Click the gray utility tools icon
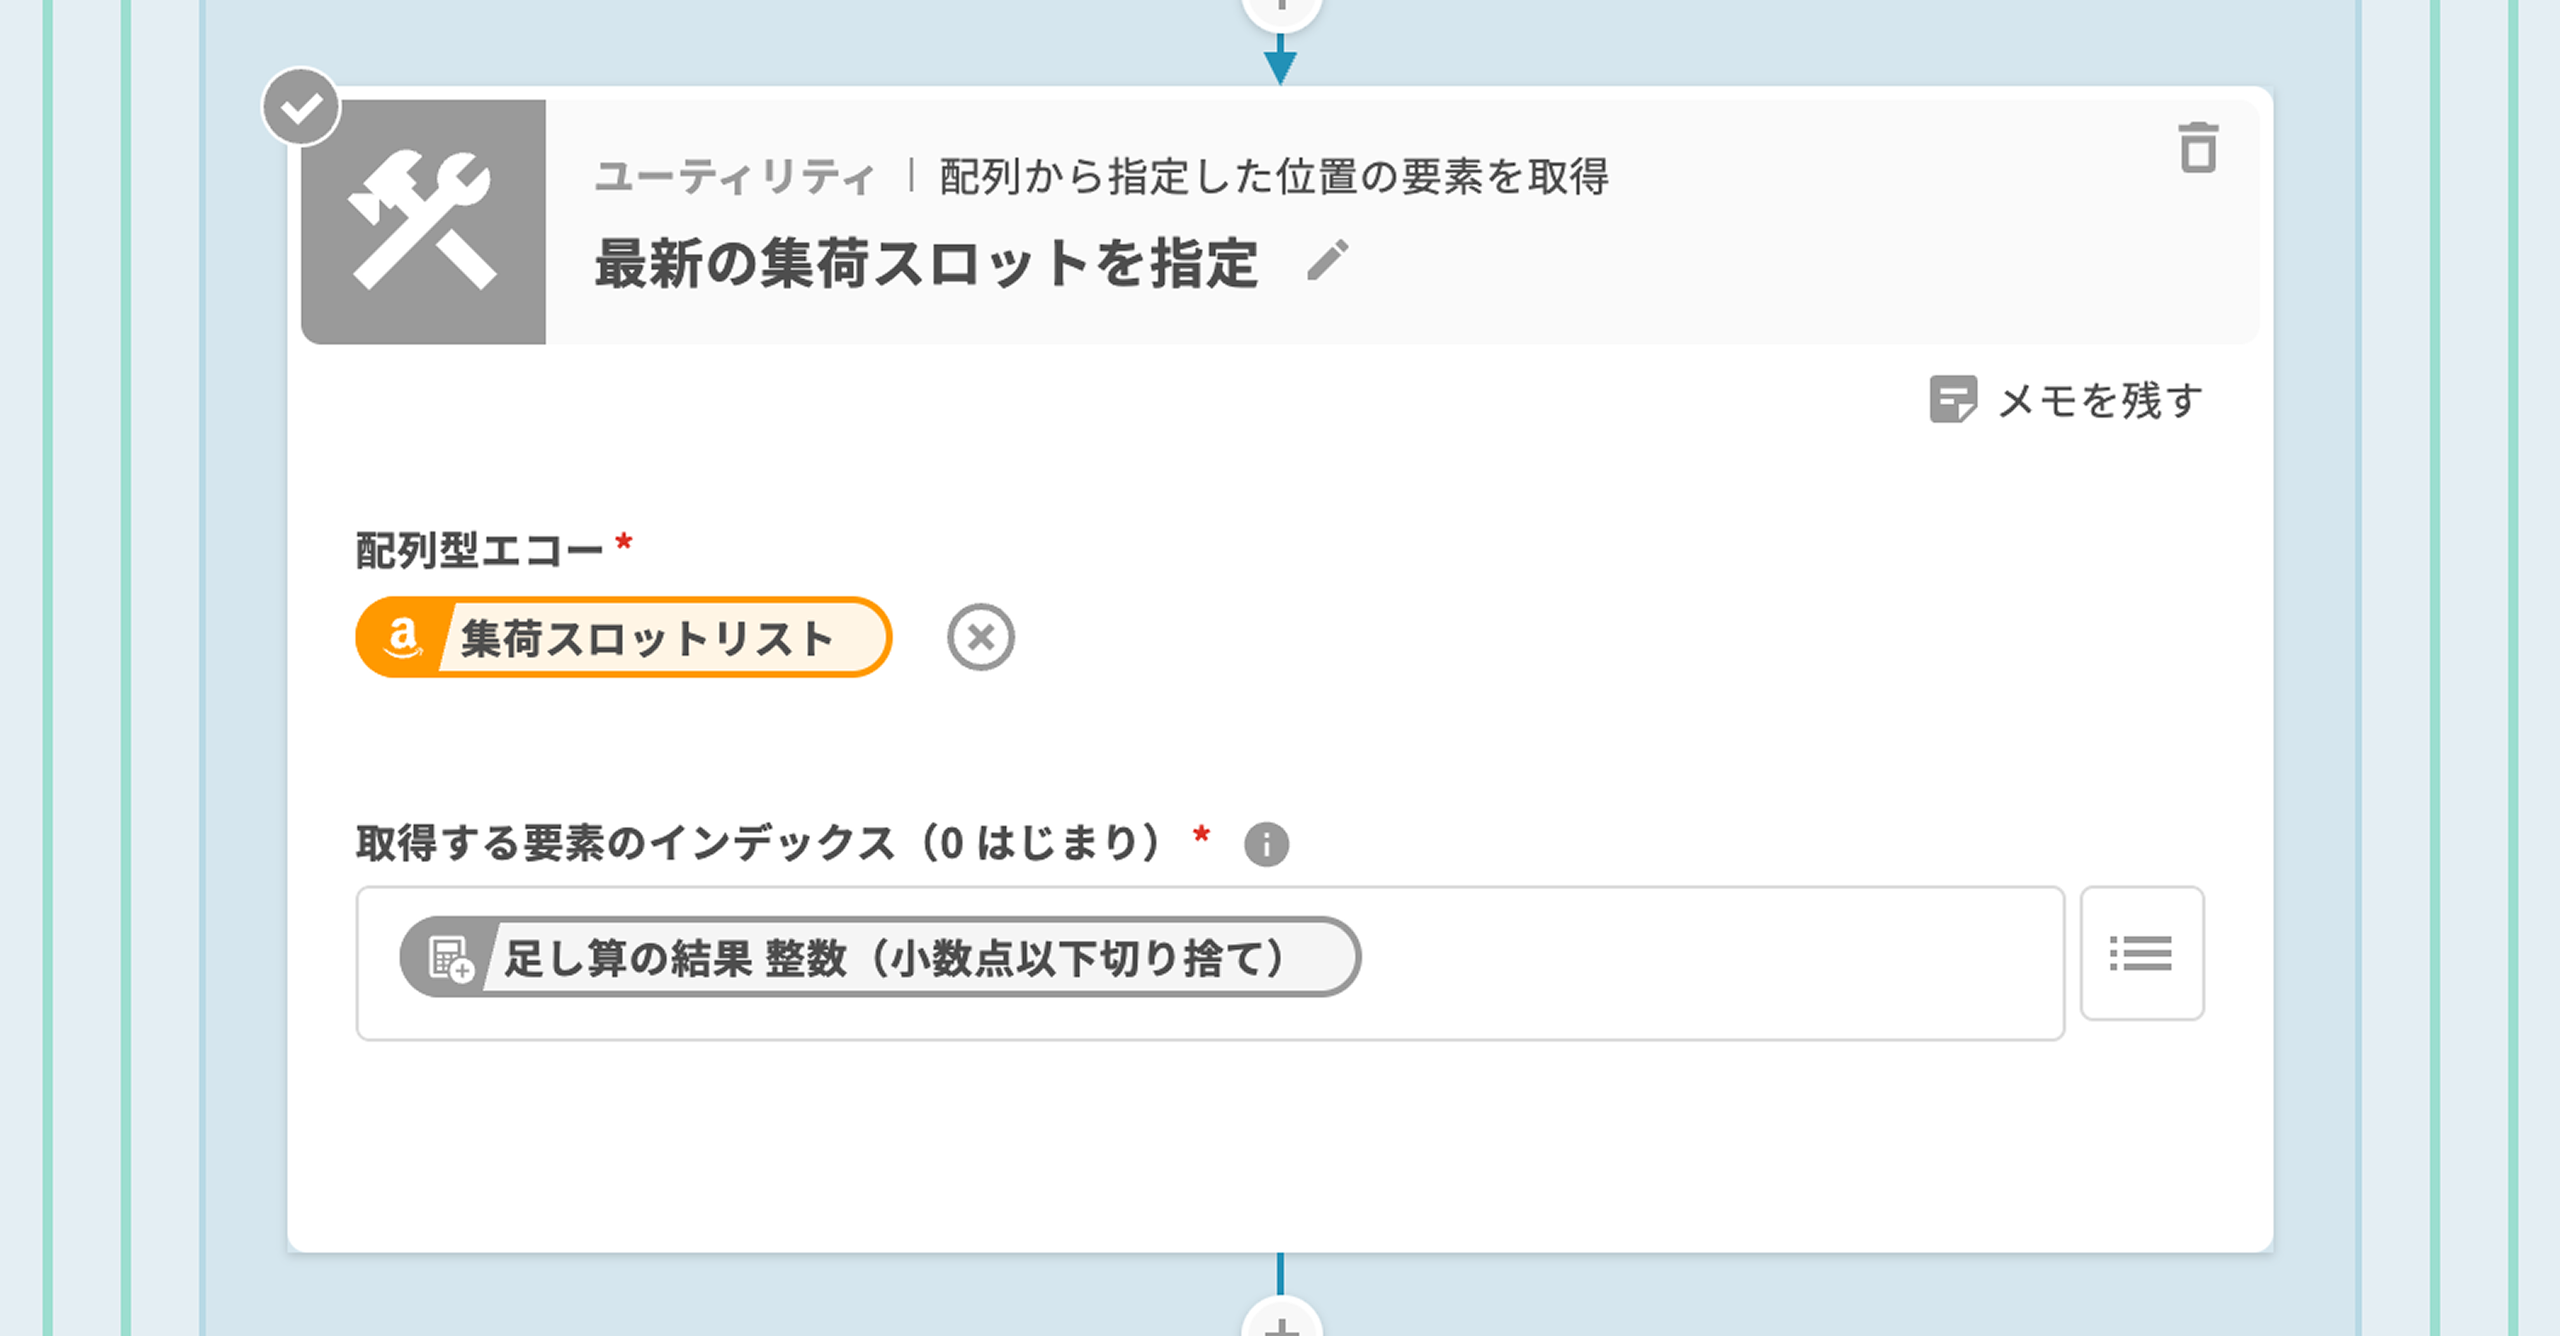This screenshot has width=2560, height=1336. point(423,221)
